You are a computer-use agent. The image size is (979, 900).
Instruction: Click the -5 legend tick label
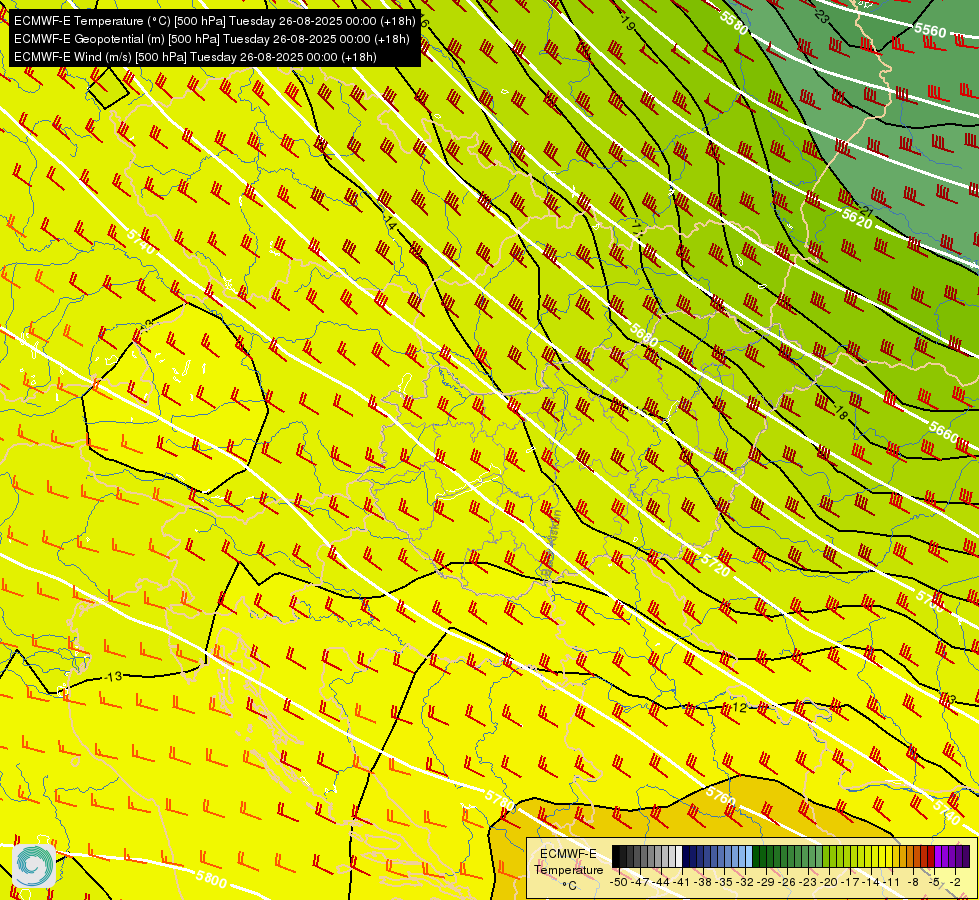(x=935, y=882)
